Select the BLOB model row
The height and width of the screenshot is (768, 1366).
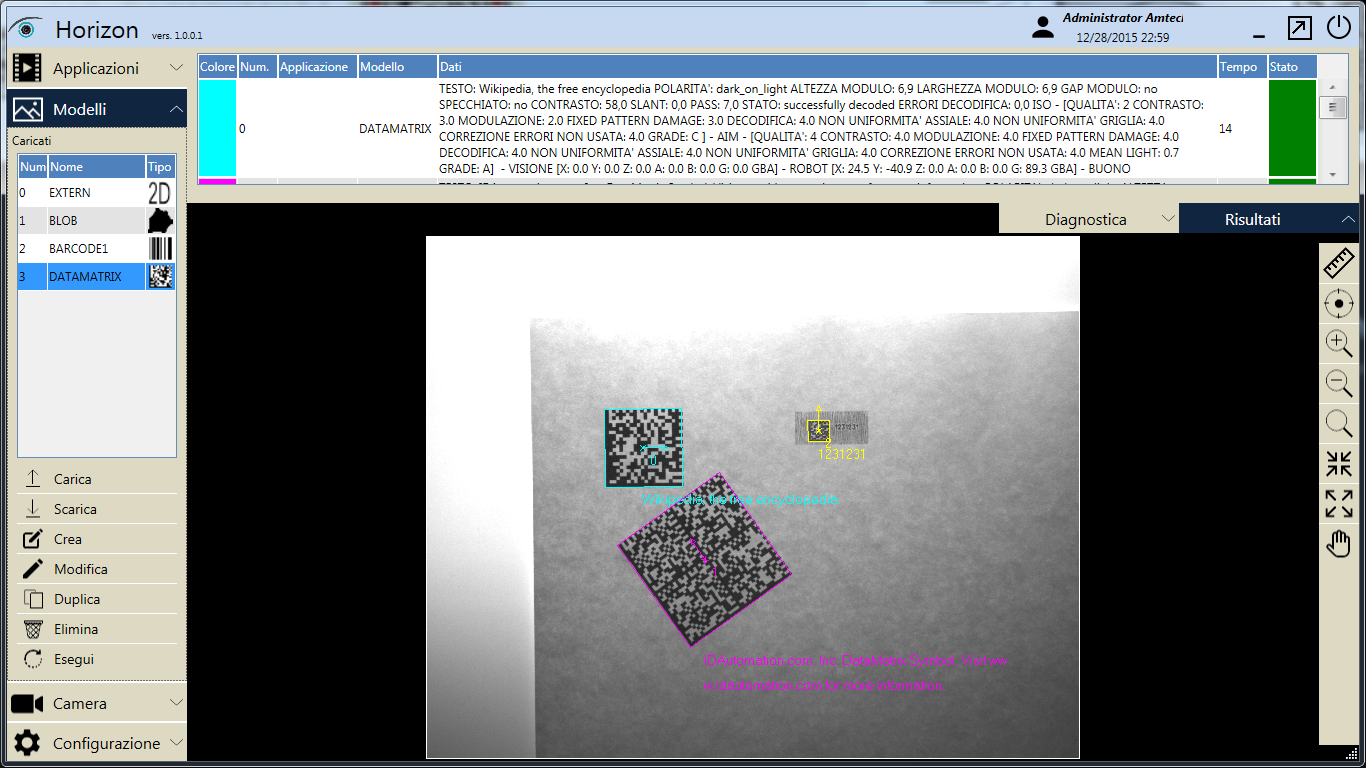(x=96, y=221)
